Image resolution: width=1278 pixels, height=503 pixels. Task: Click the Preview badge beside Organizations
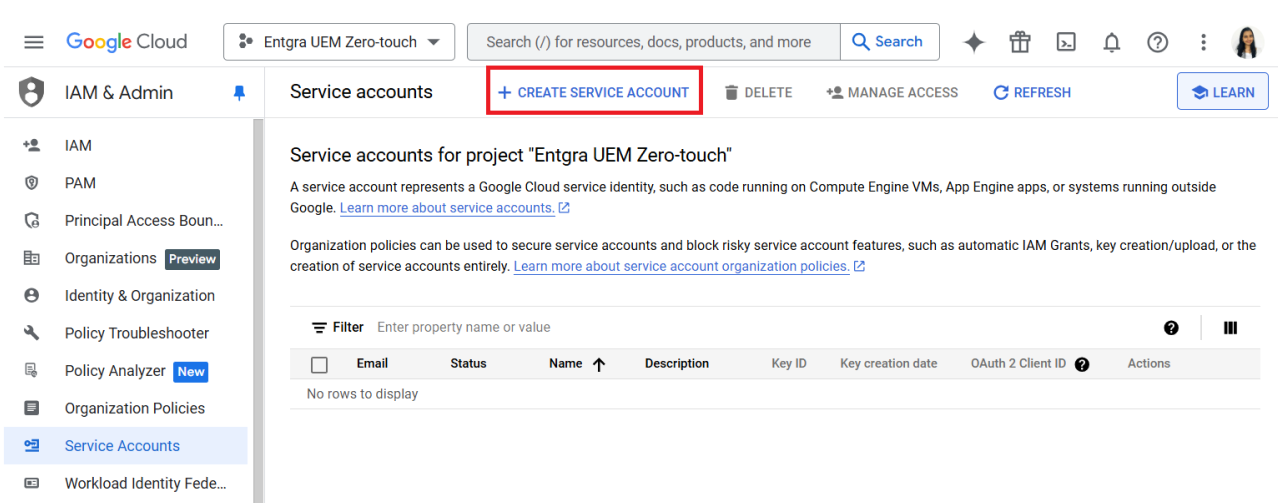pos(192,259)
